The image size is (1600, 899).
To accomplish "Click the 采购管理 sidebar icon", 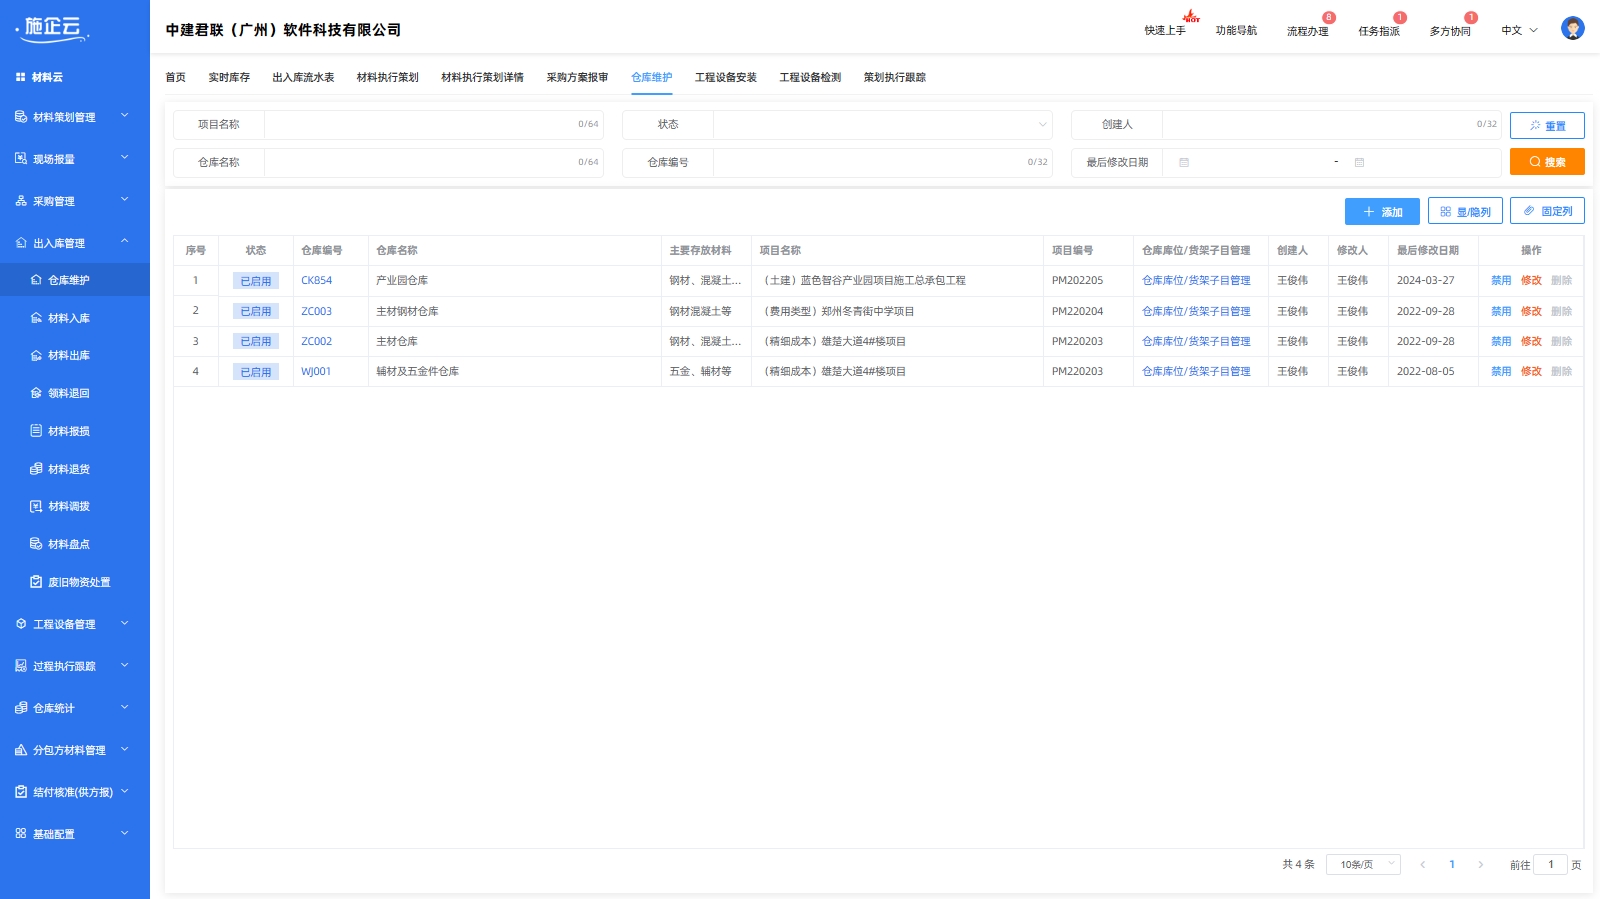I will [x=21, y=201].
